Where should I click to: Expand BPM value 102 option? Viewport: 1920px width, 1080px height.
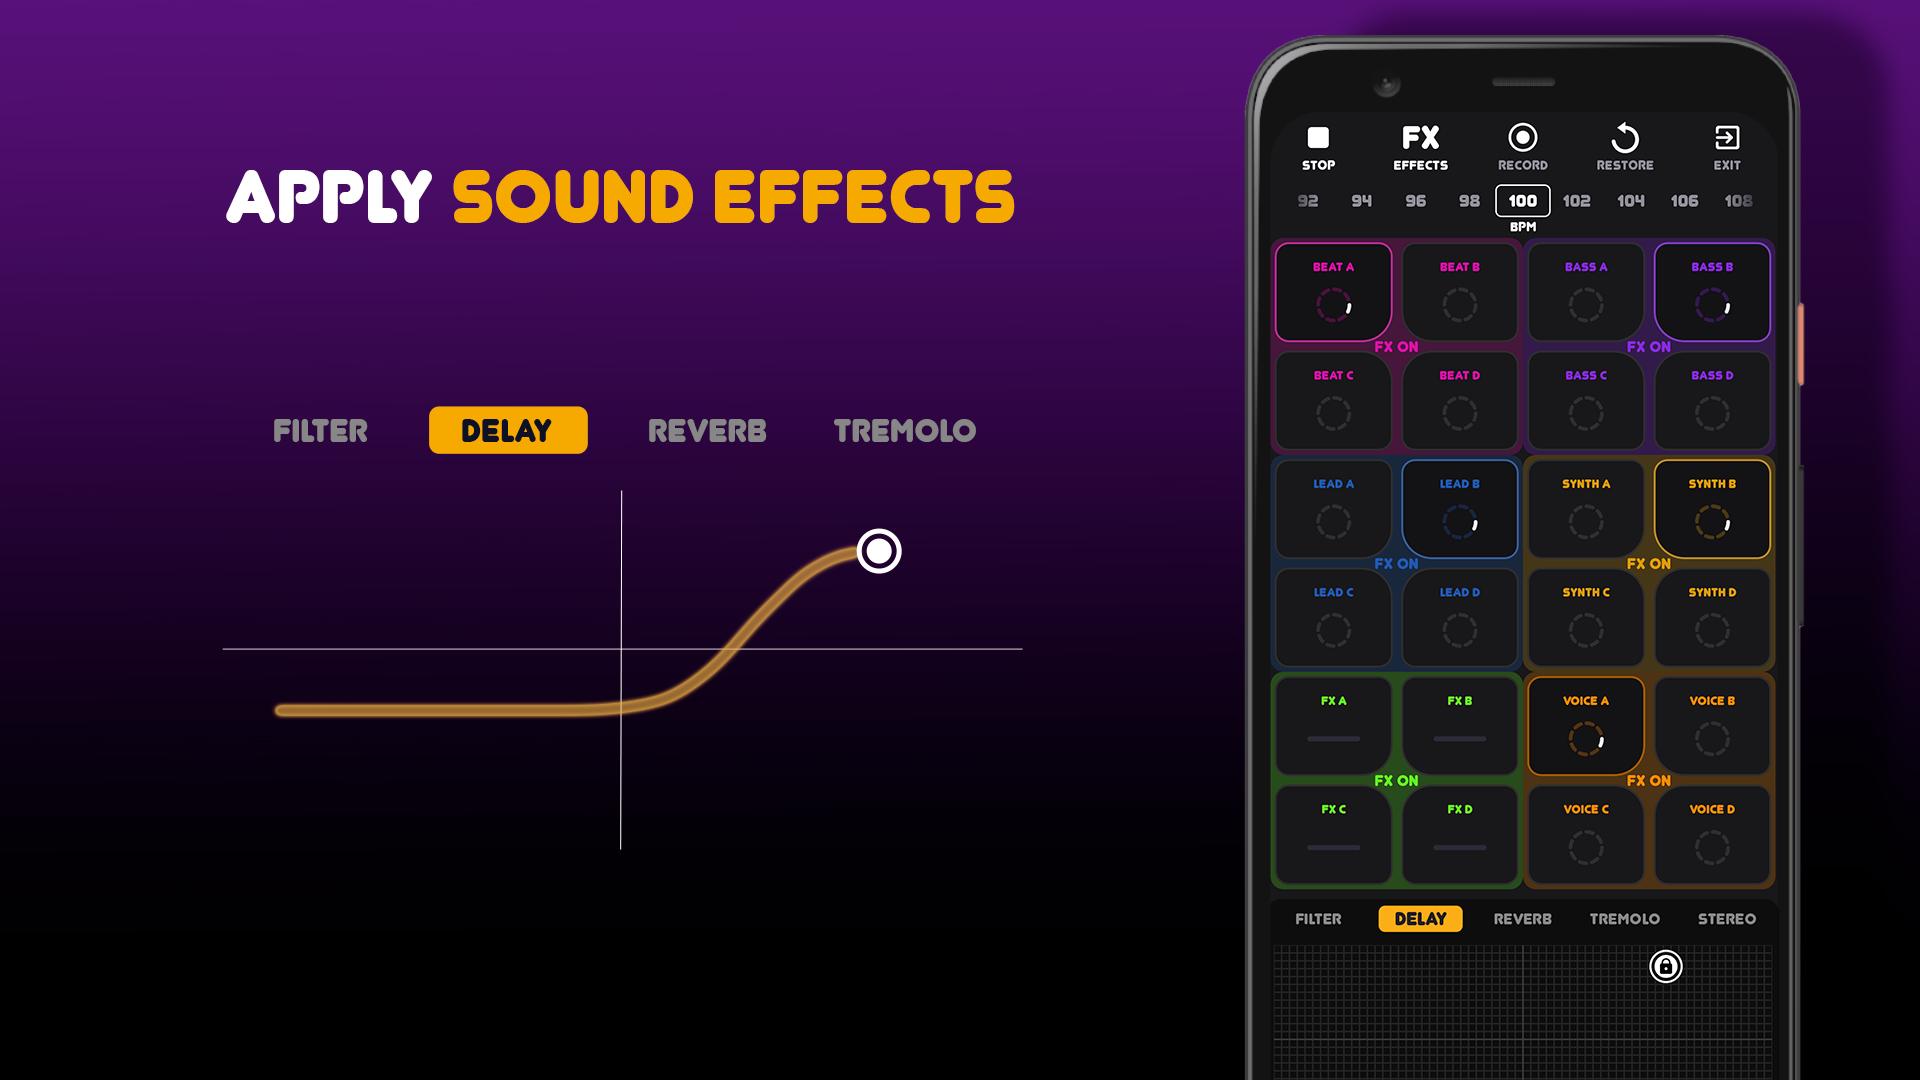pyautogui.click(x=1576, y=200)
